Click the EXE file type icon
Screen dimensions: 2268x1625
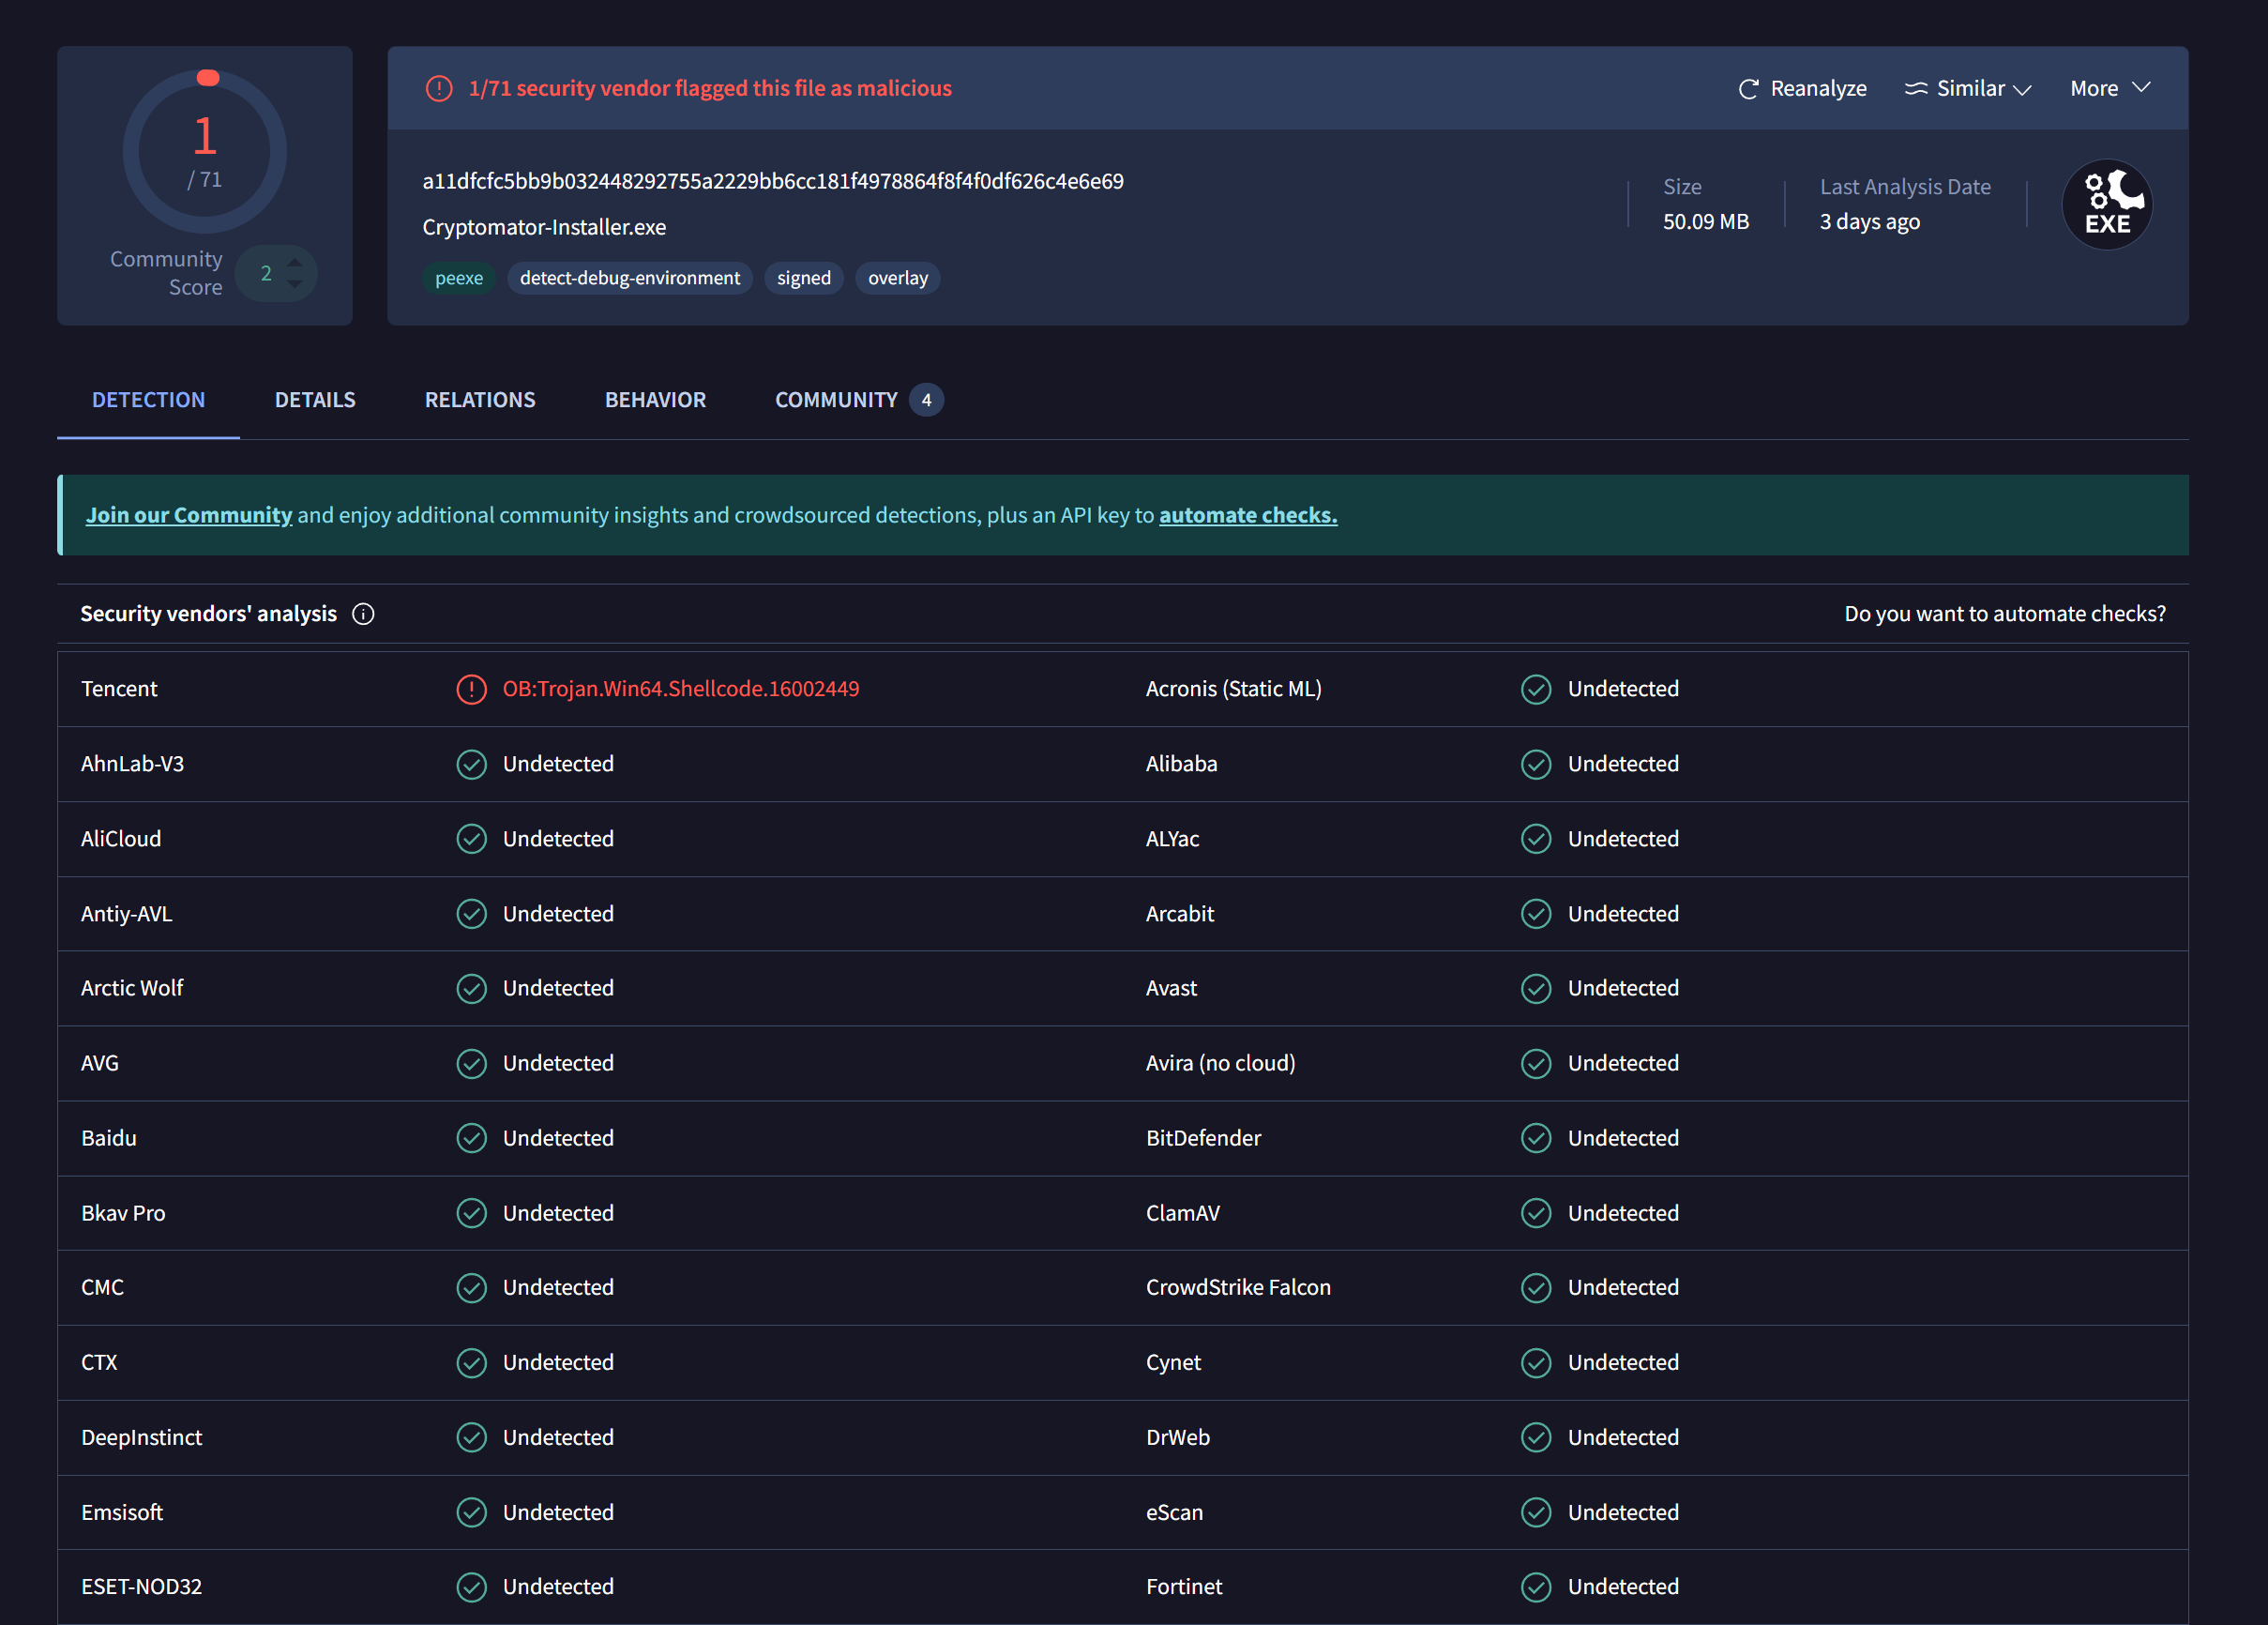pos(2106,205)
